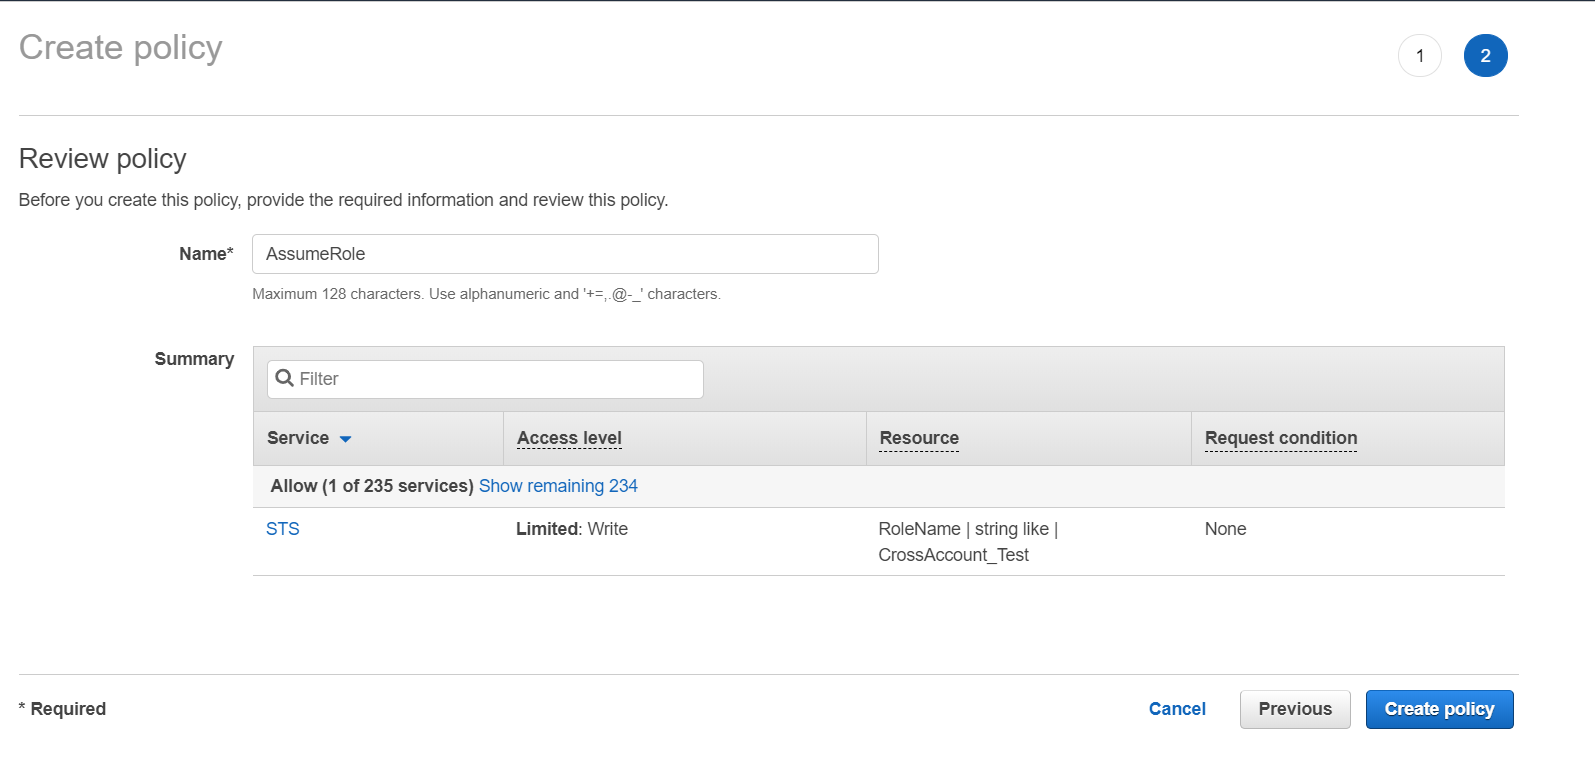
Task: Click the Service column sort arrow
Action: 346,439
